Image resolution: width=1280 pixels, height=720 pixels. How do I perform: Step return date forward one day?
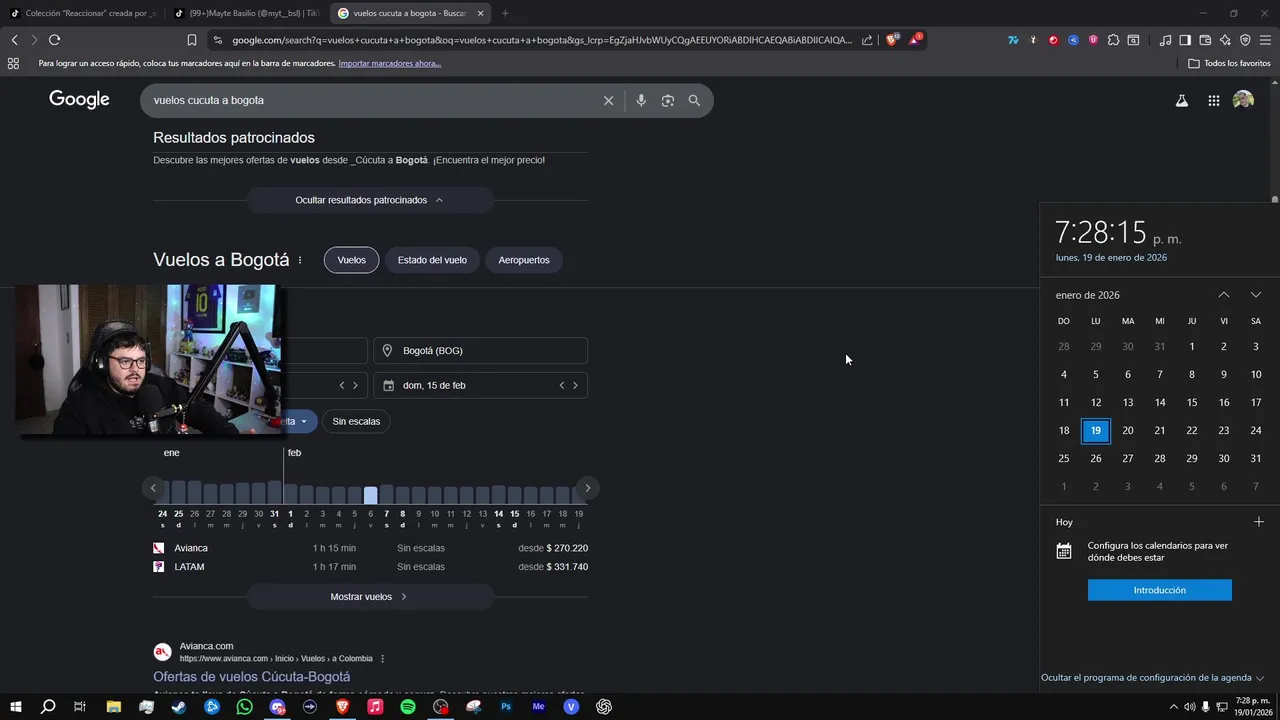click(x=575, y=385)
